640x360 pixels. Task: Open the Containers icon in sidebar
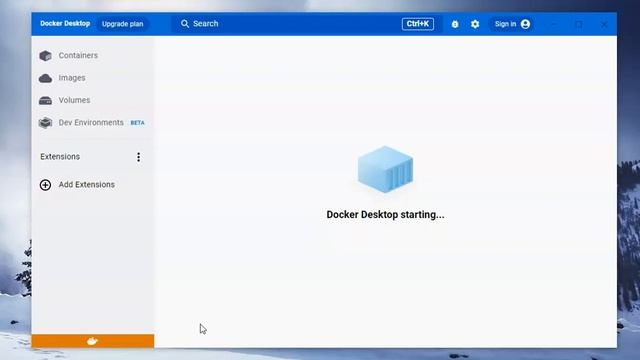point(45,56)
